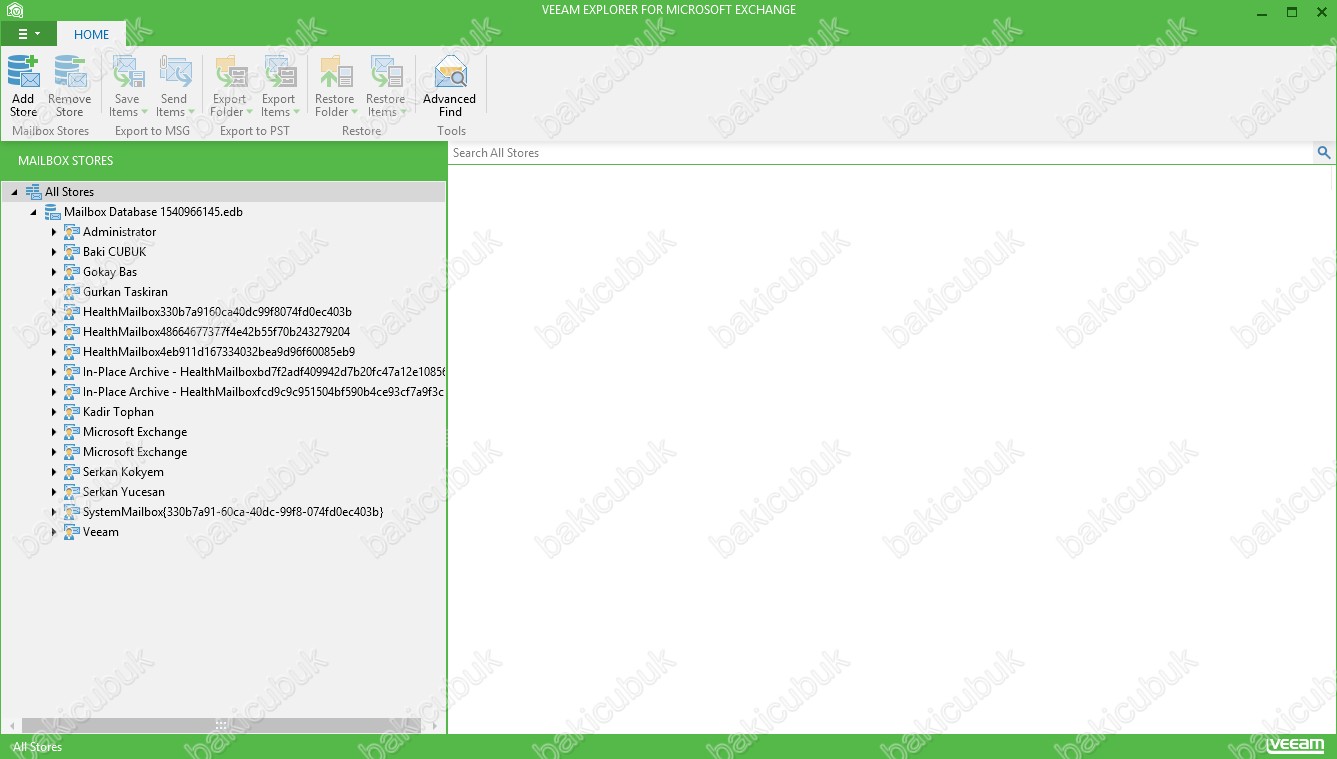This screenshot has width=1337, height=759.
Task: Expand the Kadir Tophan mailbox node
Action: click(x=54, y=412)
